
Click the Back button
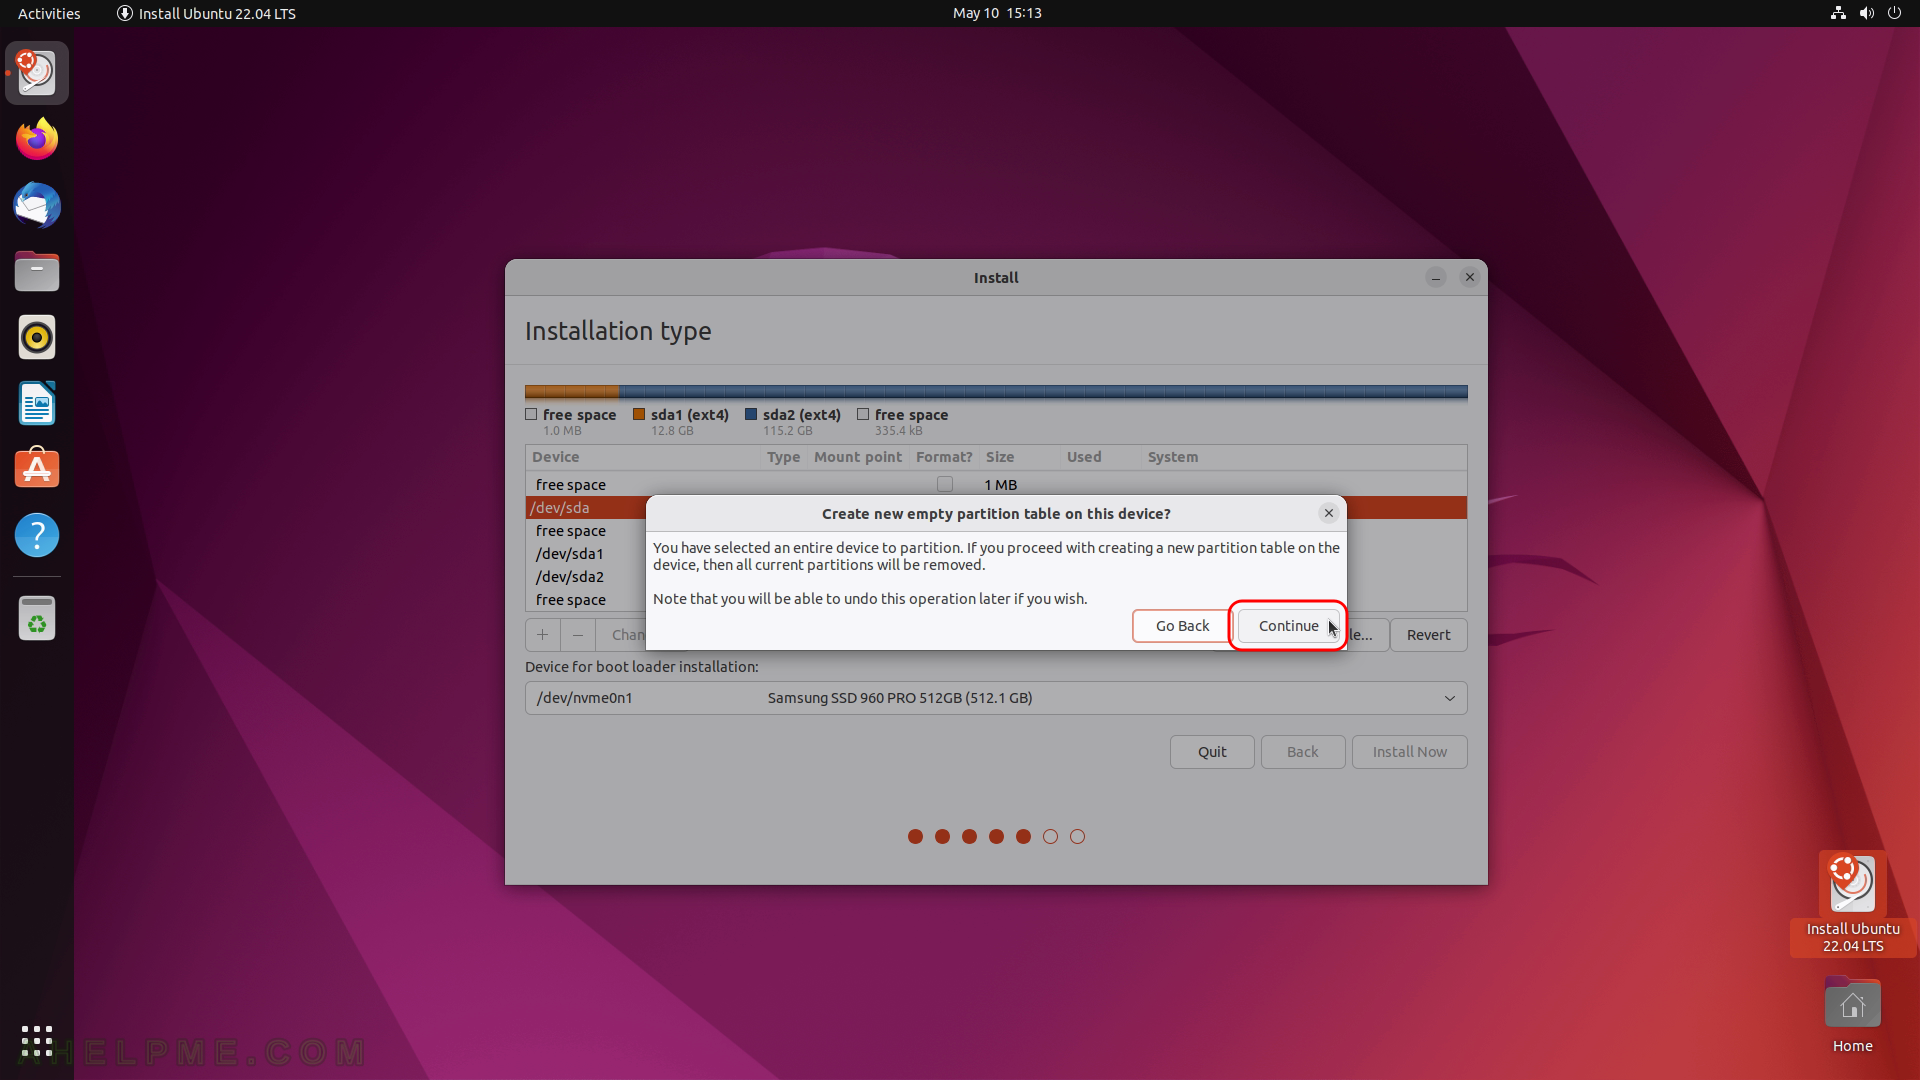(1302, 752)
